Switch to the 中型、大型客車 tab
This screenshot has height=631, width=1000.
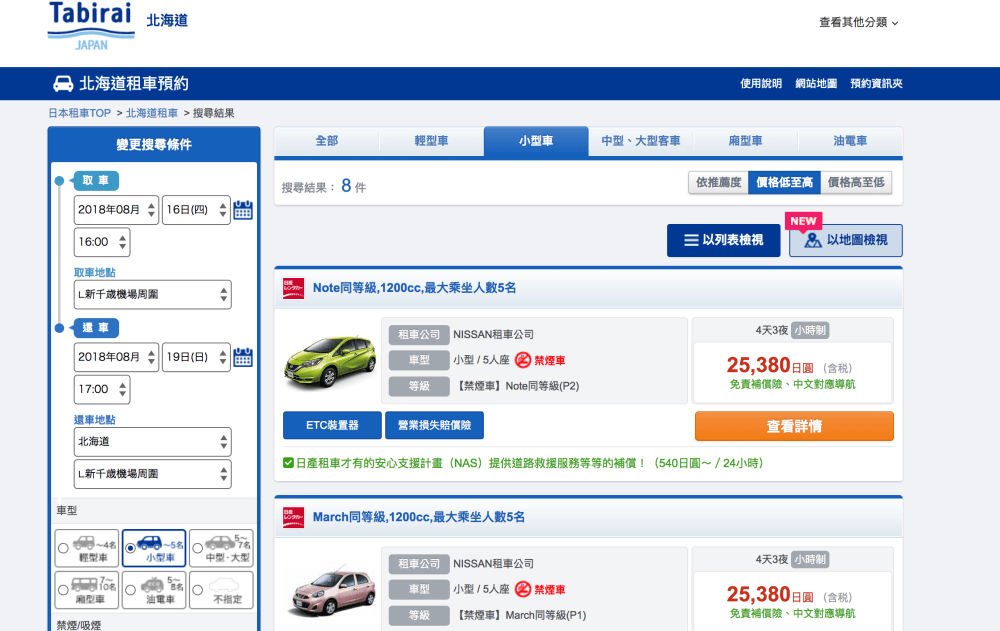tap(640, 142)
